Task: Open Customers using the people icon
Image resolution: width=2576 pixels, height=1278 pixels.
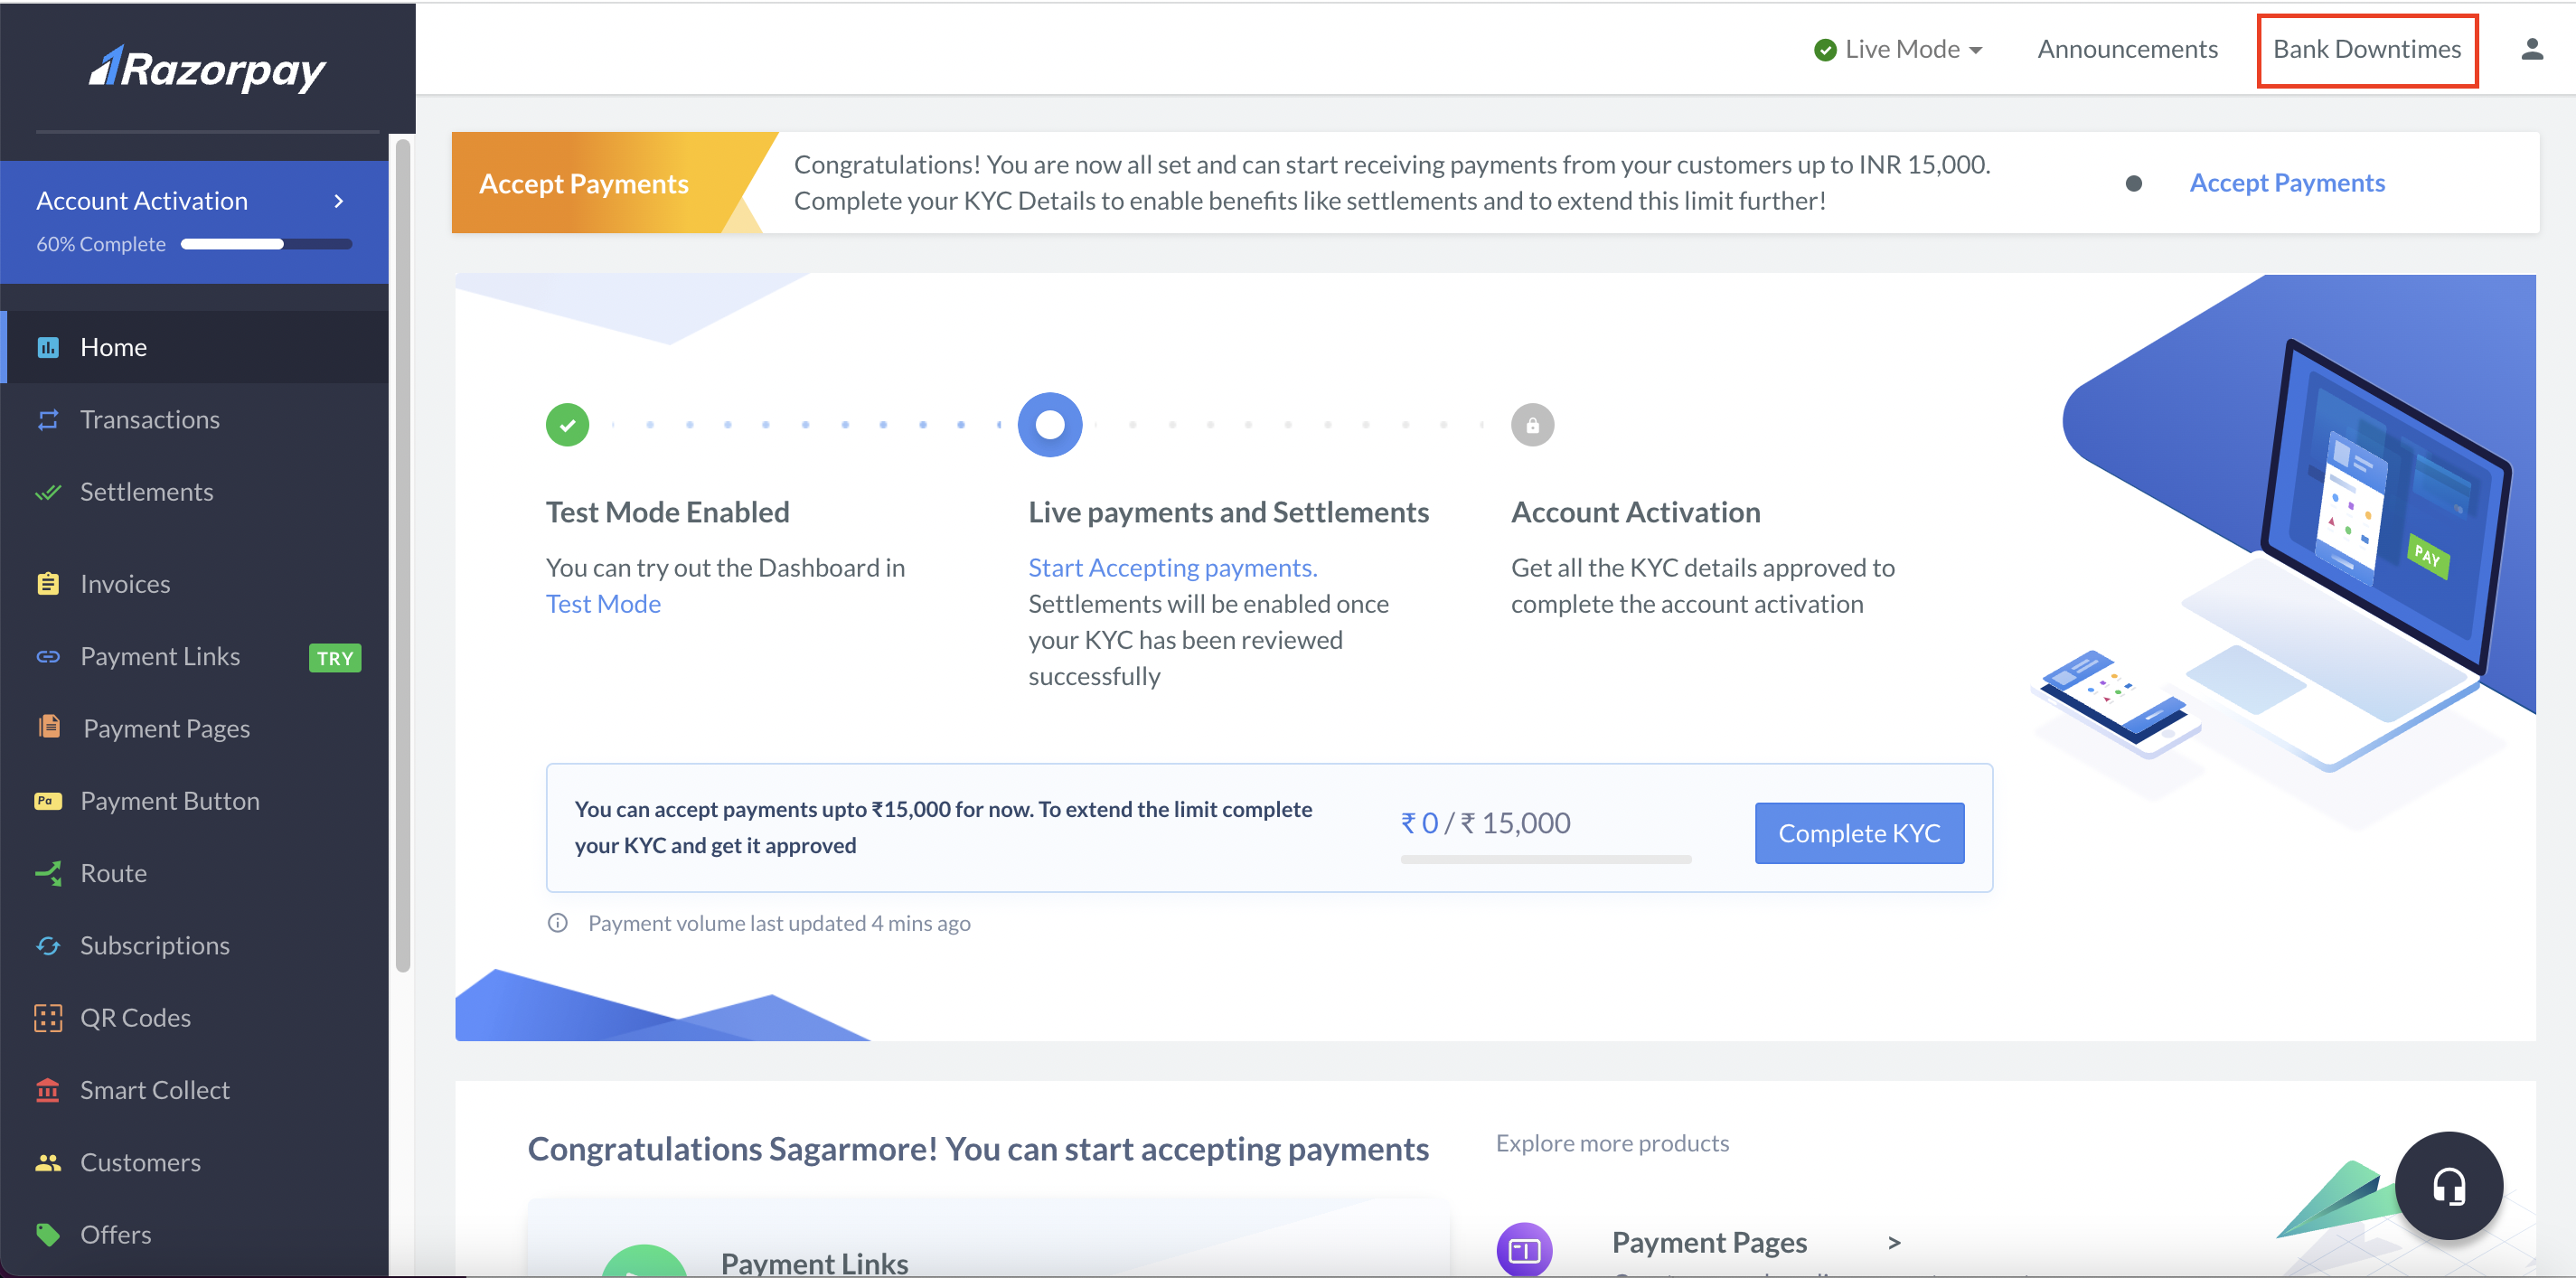Action: pos(48,1161)
